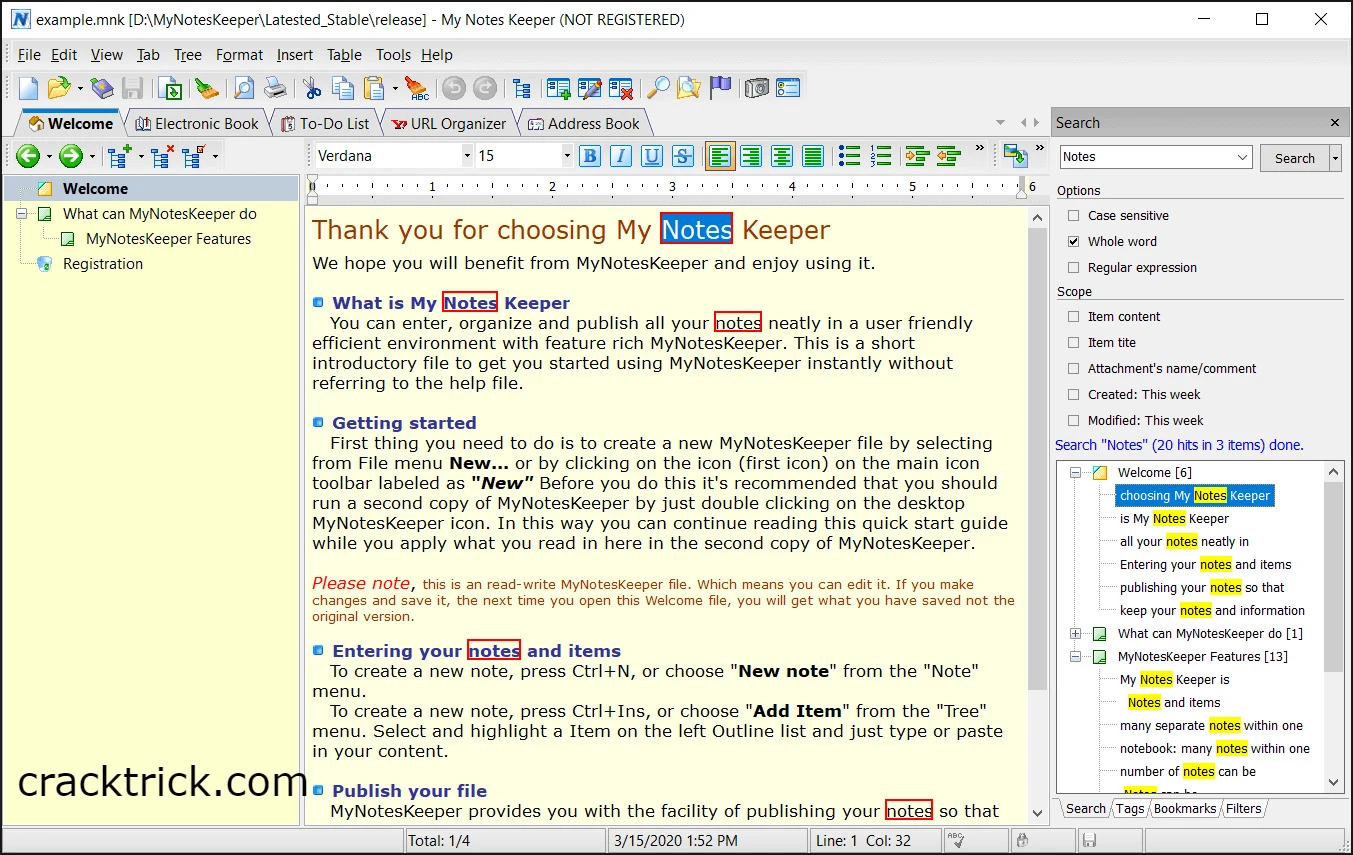1353x855 pixels.
Task: Select MyNotesKeeper Features tree item
Action: click(x=168, y=239)
